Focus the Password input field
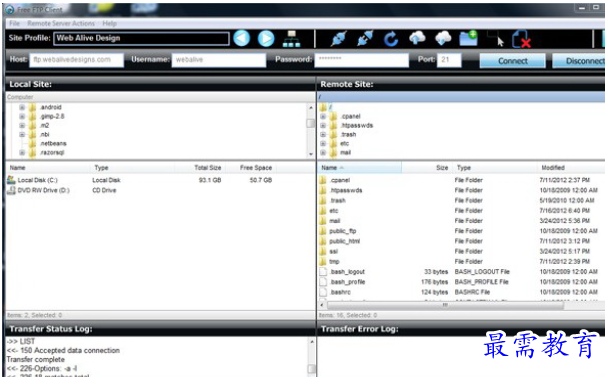This screenshot has width=605, height=377. (x=362, y=60)
